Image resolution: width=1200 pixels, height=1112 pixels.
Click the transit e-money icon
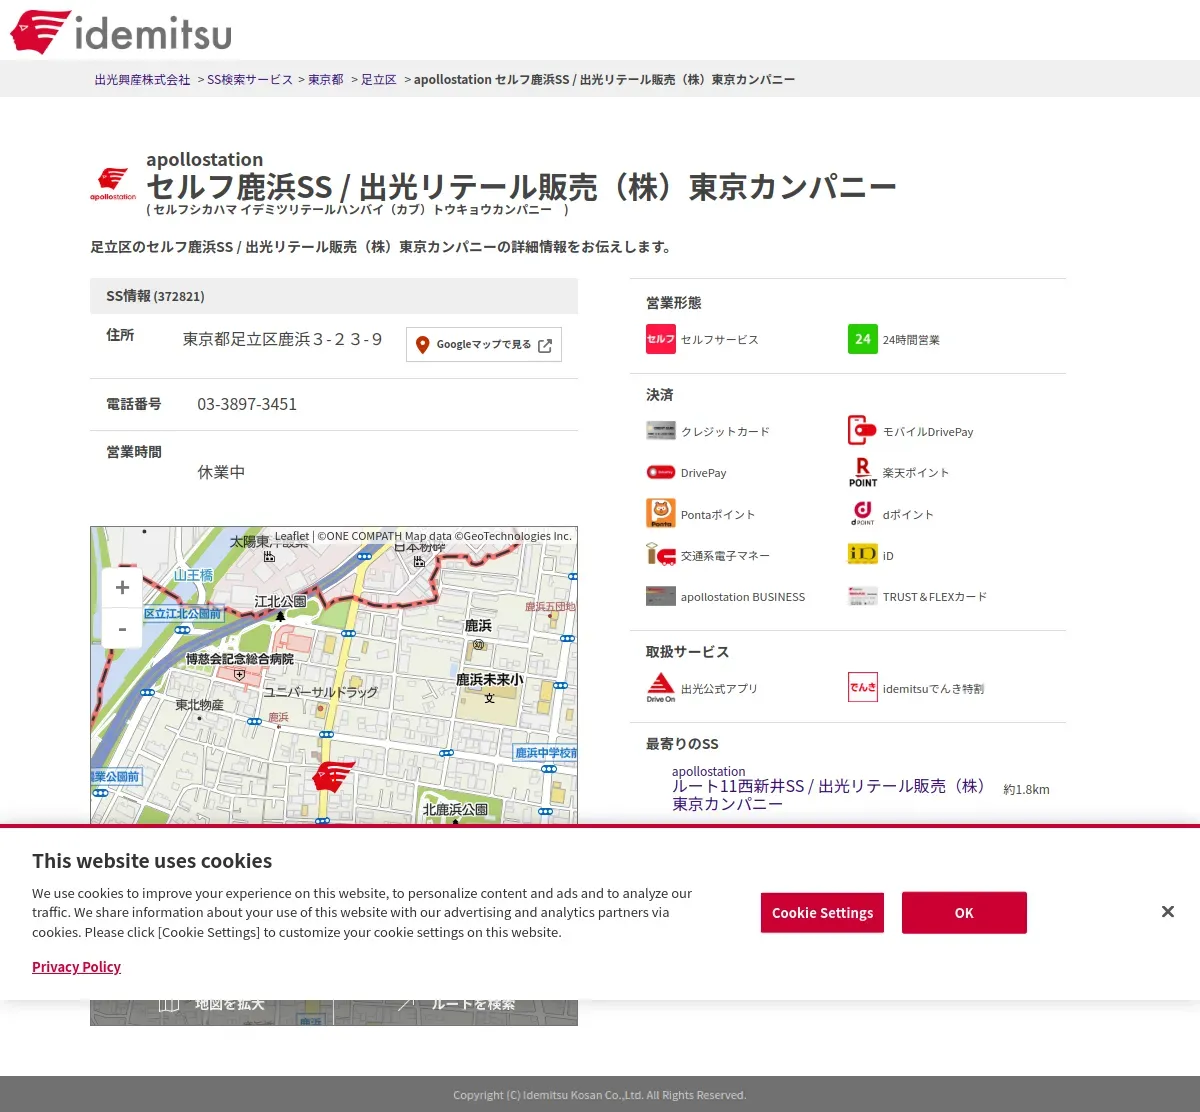(x=661, y=555)
